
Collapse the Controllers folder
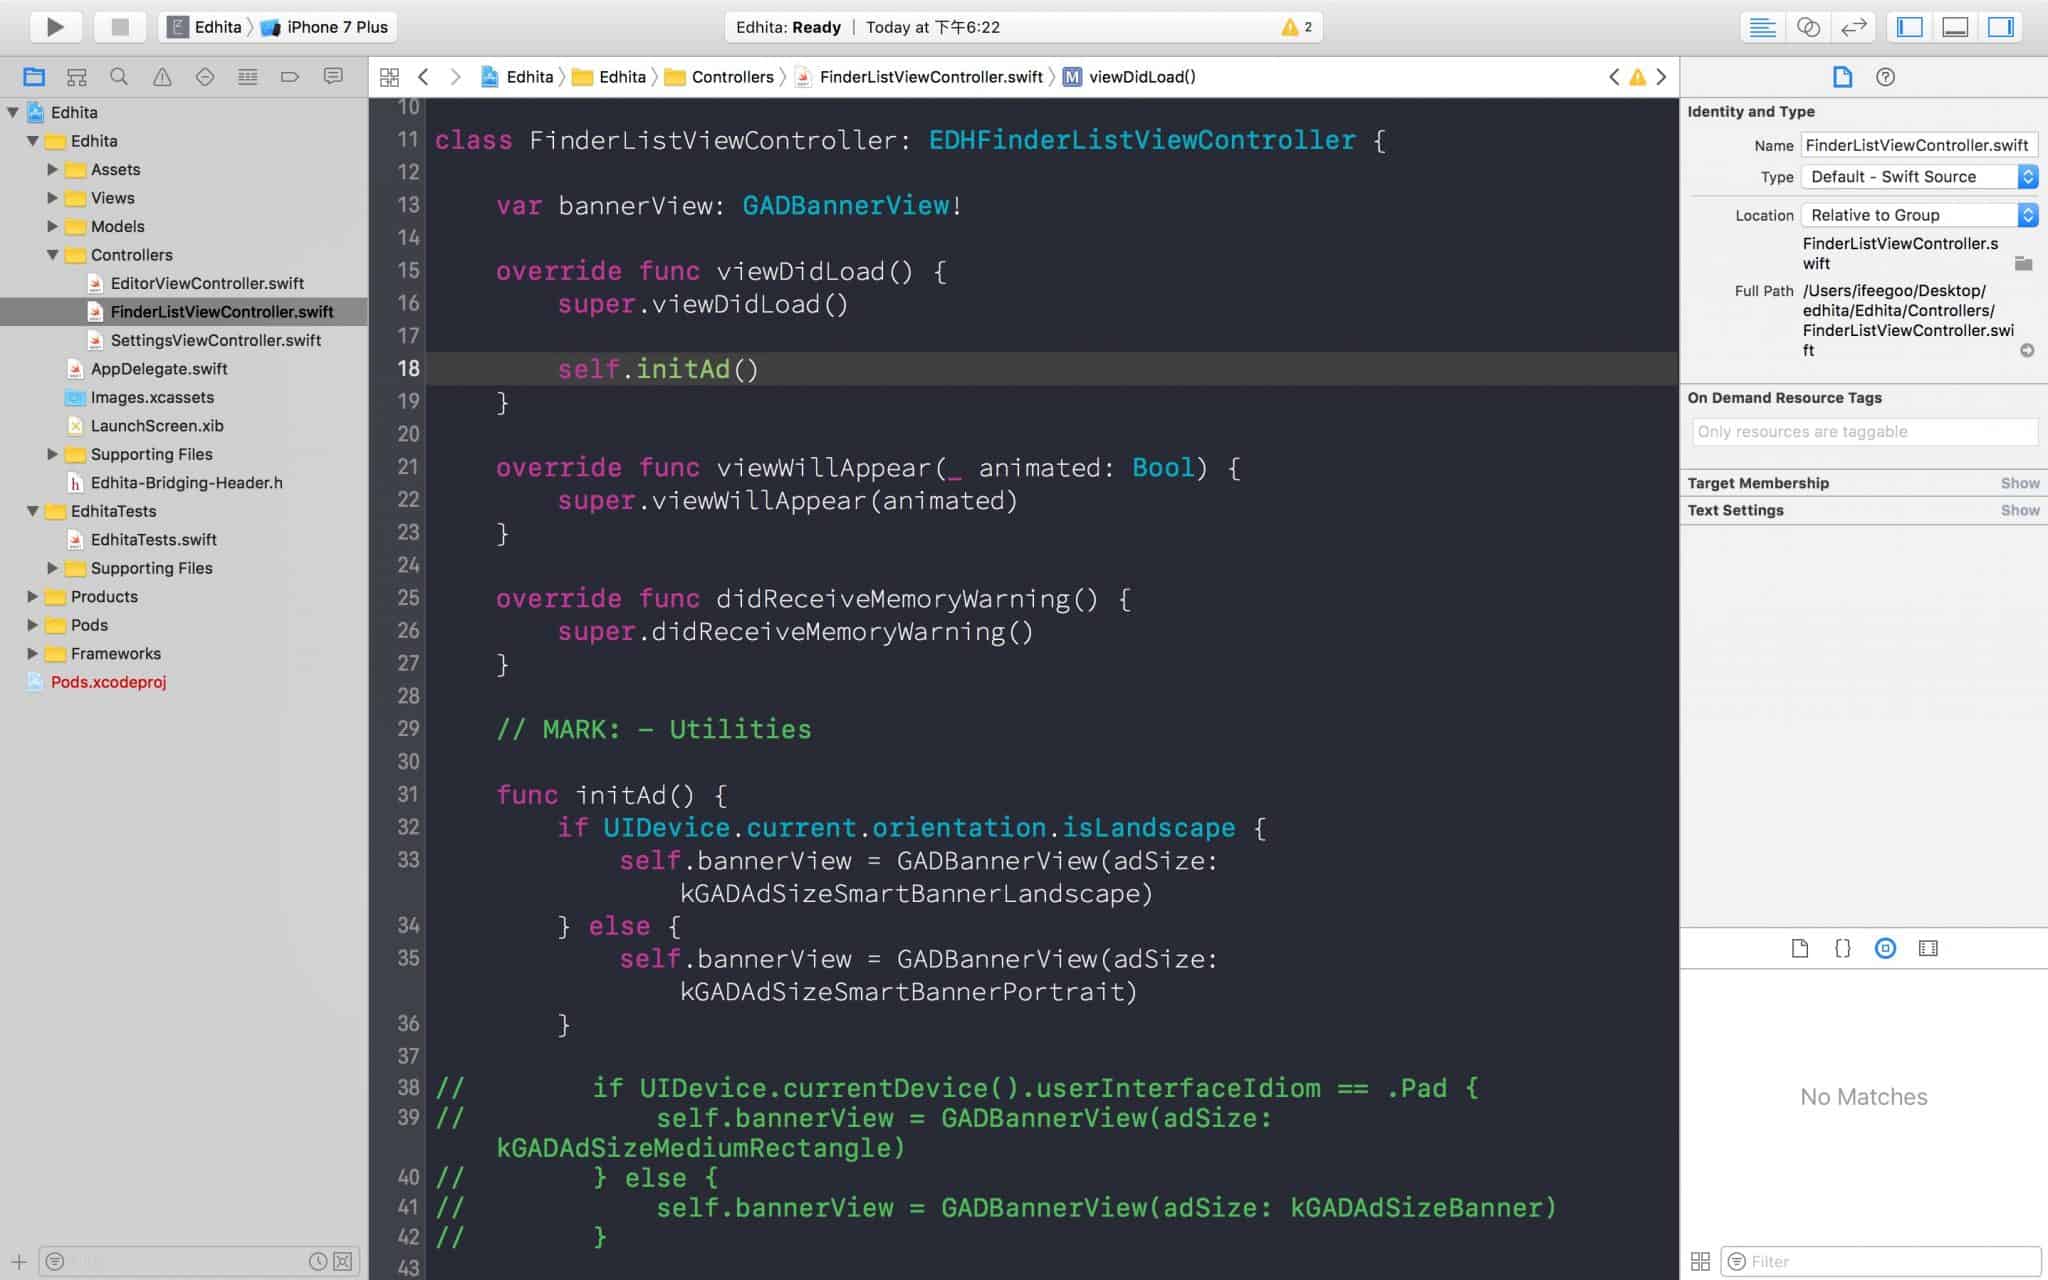[53, 255]
